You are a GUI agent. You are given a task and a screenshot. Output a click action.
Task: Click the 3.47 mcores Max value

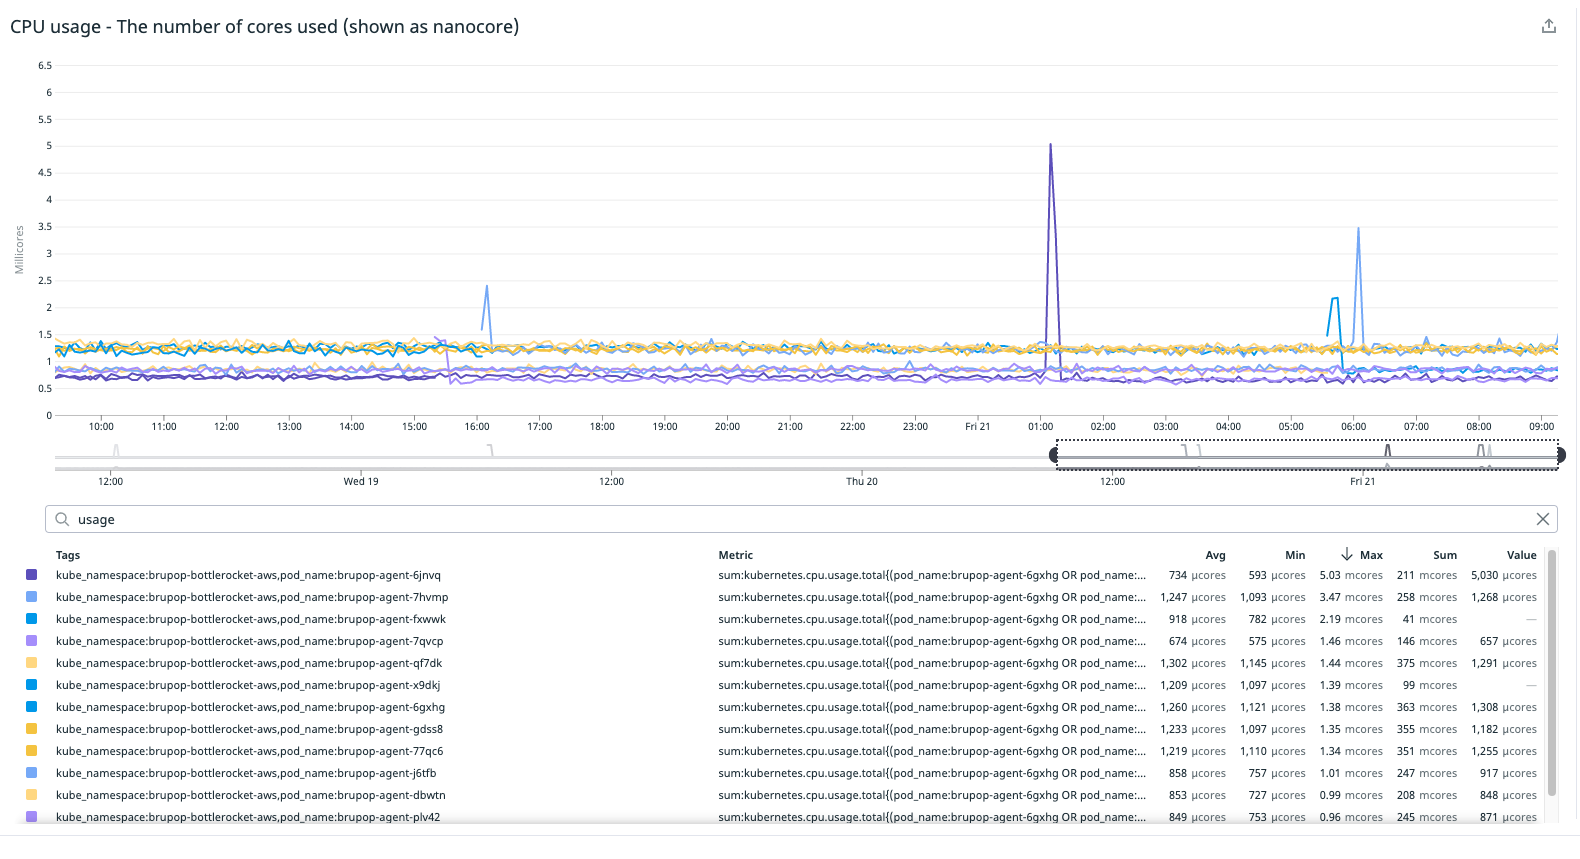point(1351,597)
